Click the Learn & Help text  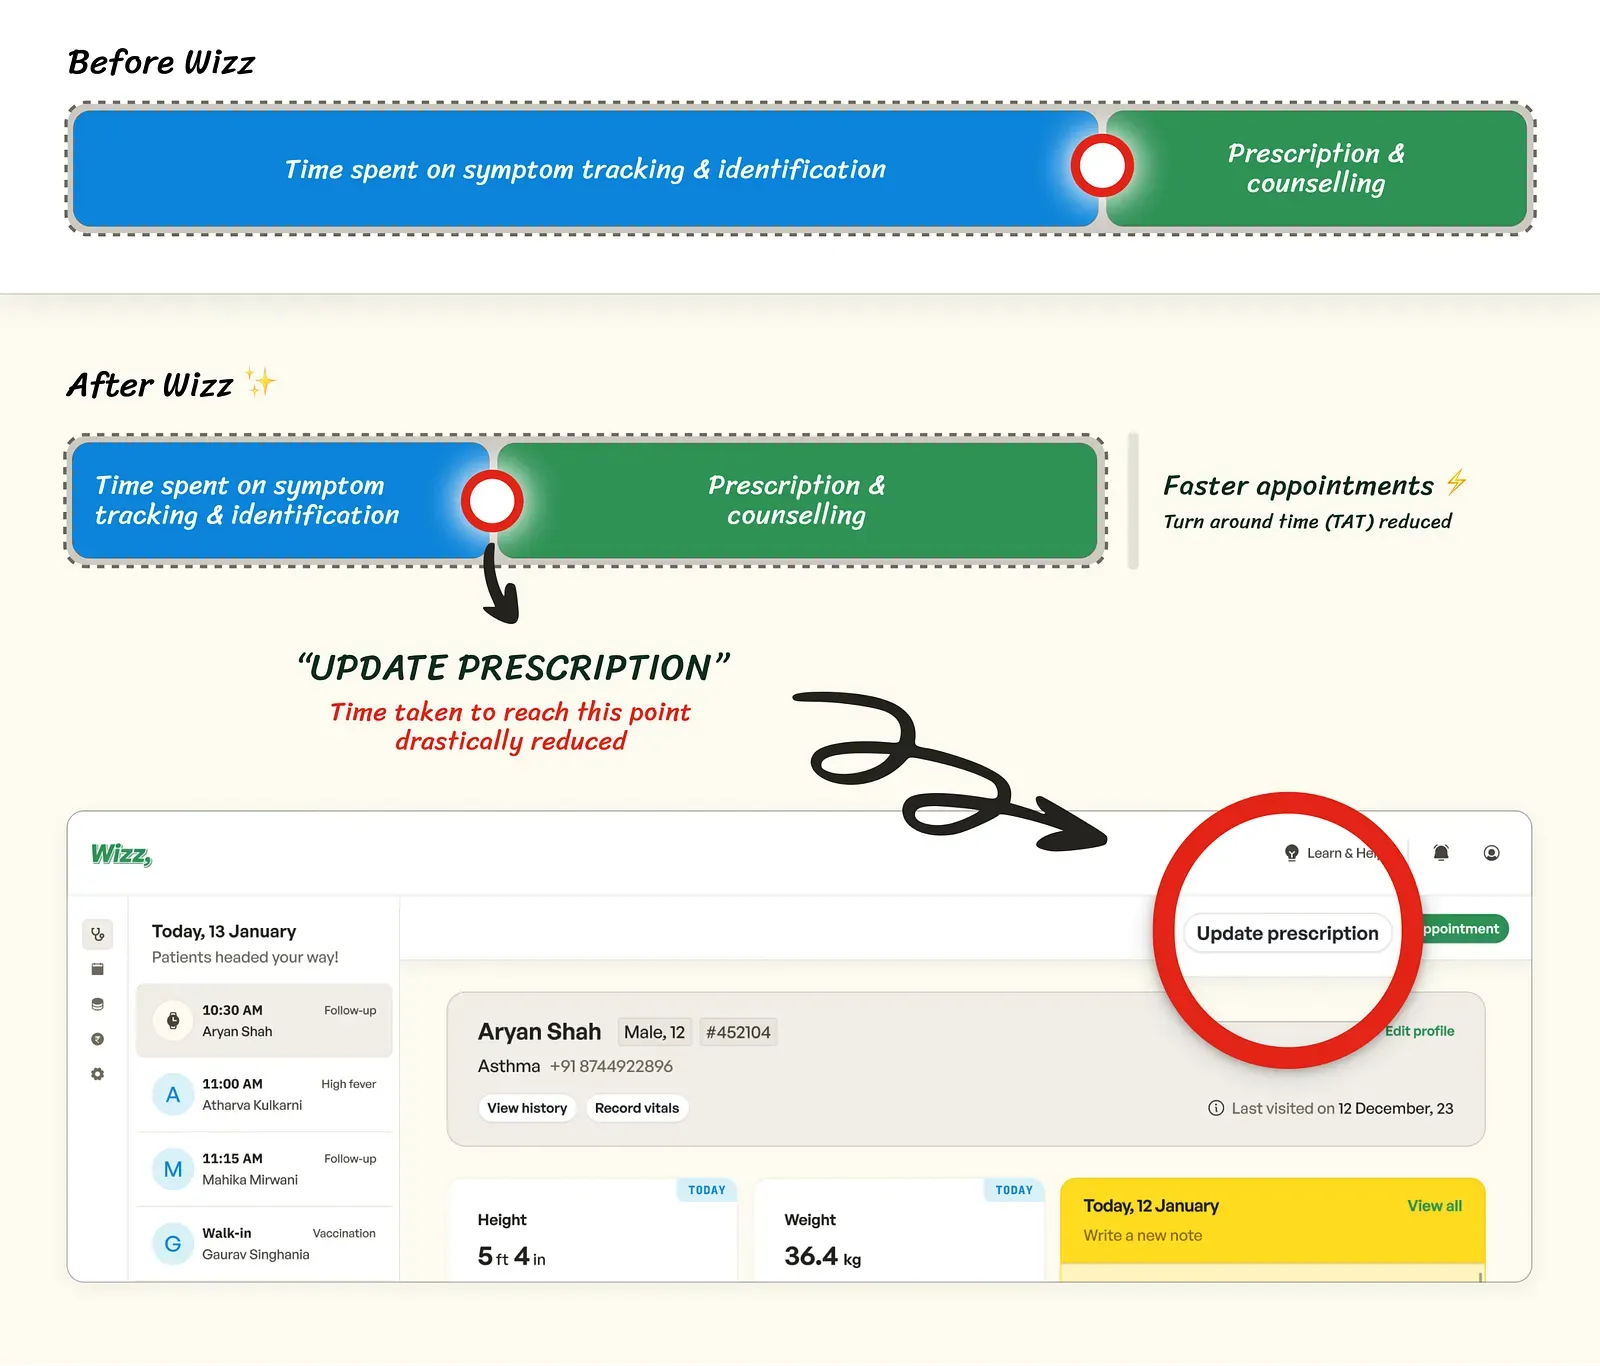(1342, 853)
